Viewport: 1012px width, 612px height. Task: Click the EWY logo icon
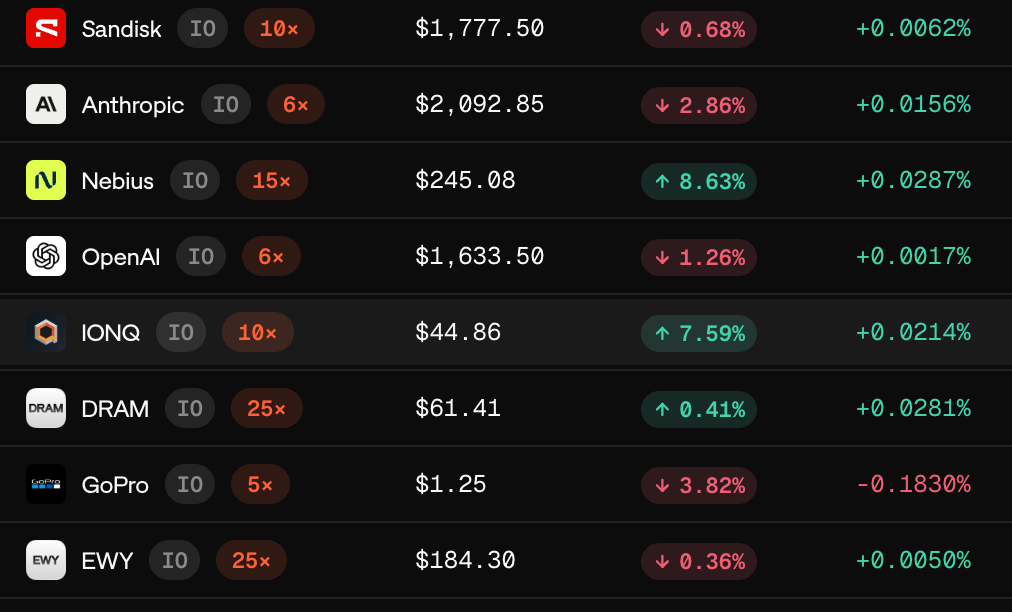[x=46, y=560]
